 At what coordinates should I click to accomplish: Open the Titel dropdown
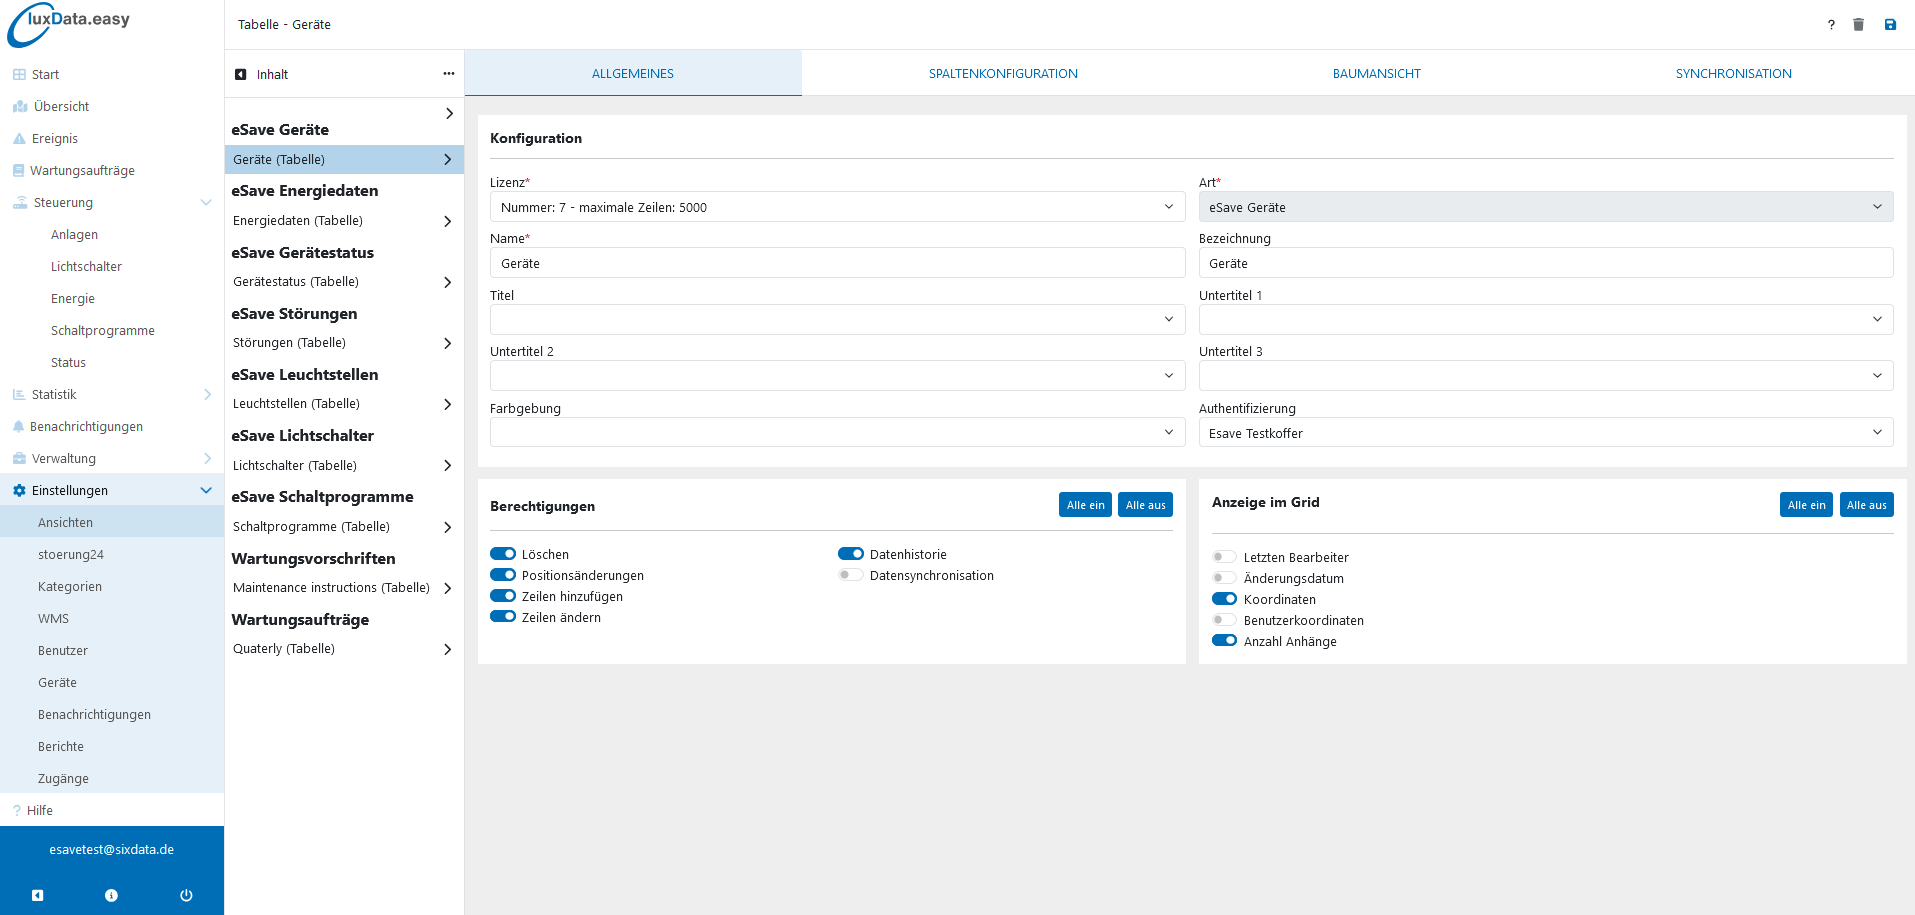pyautogui.click(x=837, y=320)
